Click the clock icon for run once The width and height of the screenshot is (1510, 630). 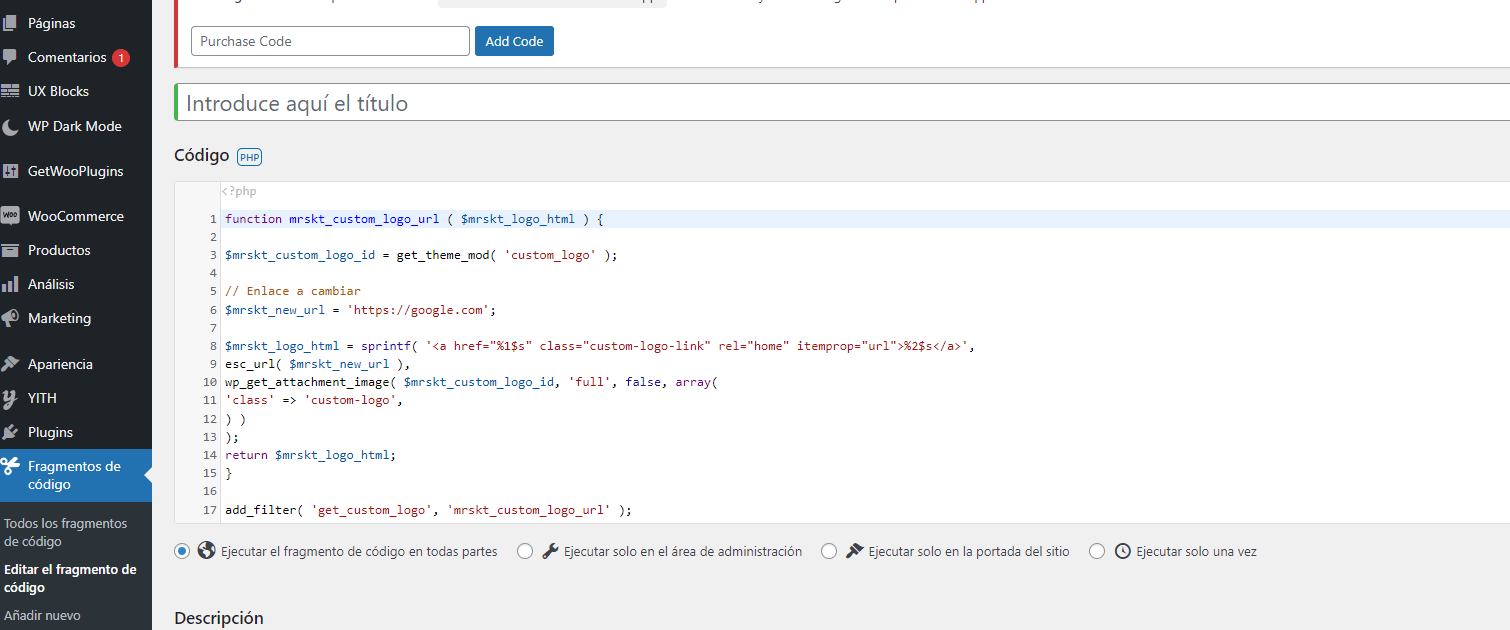tap(1122, 551)
